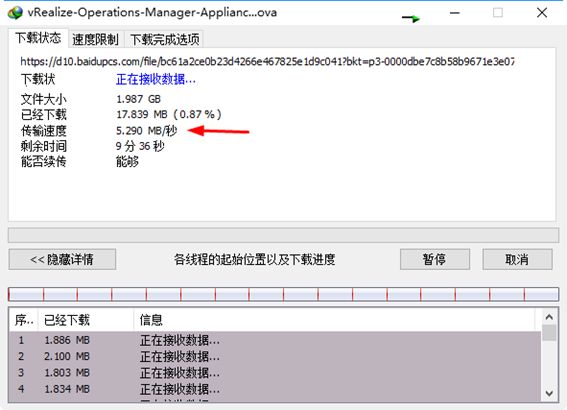Image resolution: width=567 pixels, height=410 pixels.
Task: Click the 各线程的起始位置以及下载进度 caption
Action: pos(255,259)
